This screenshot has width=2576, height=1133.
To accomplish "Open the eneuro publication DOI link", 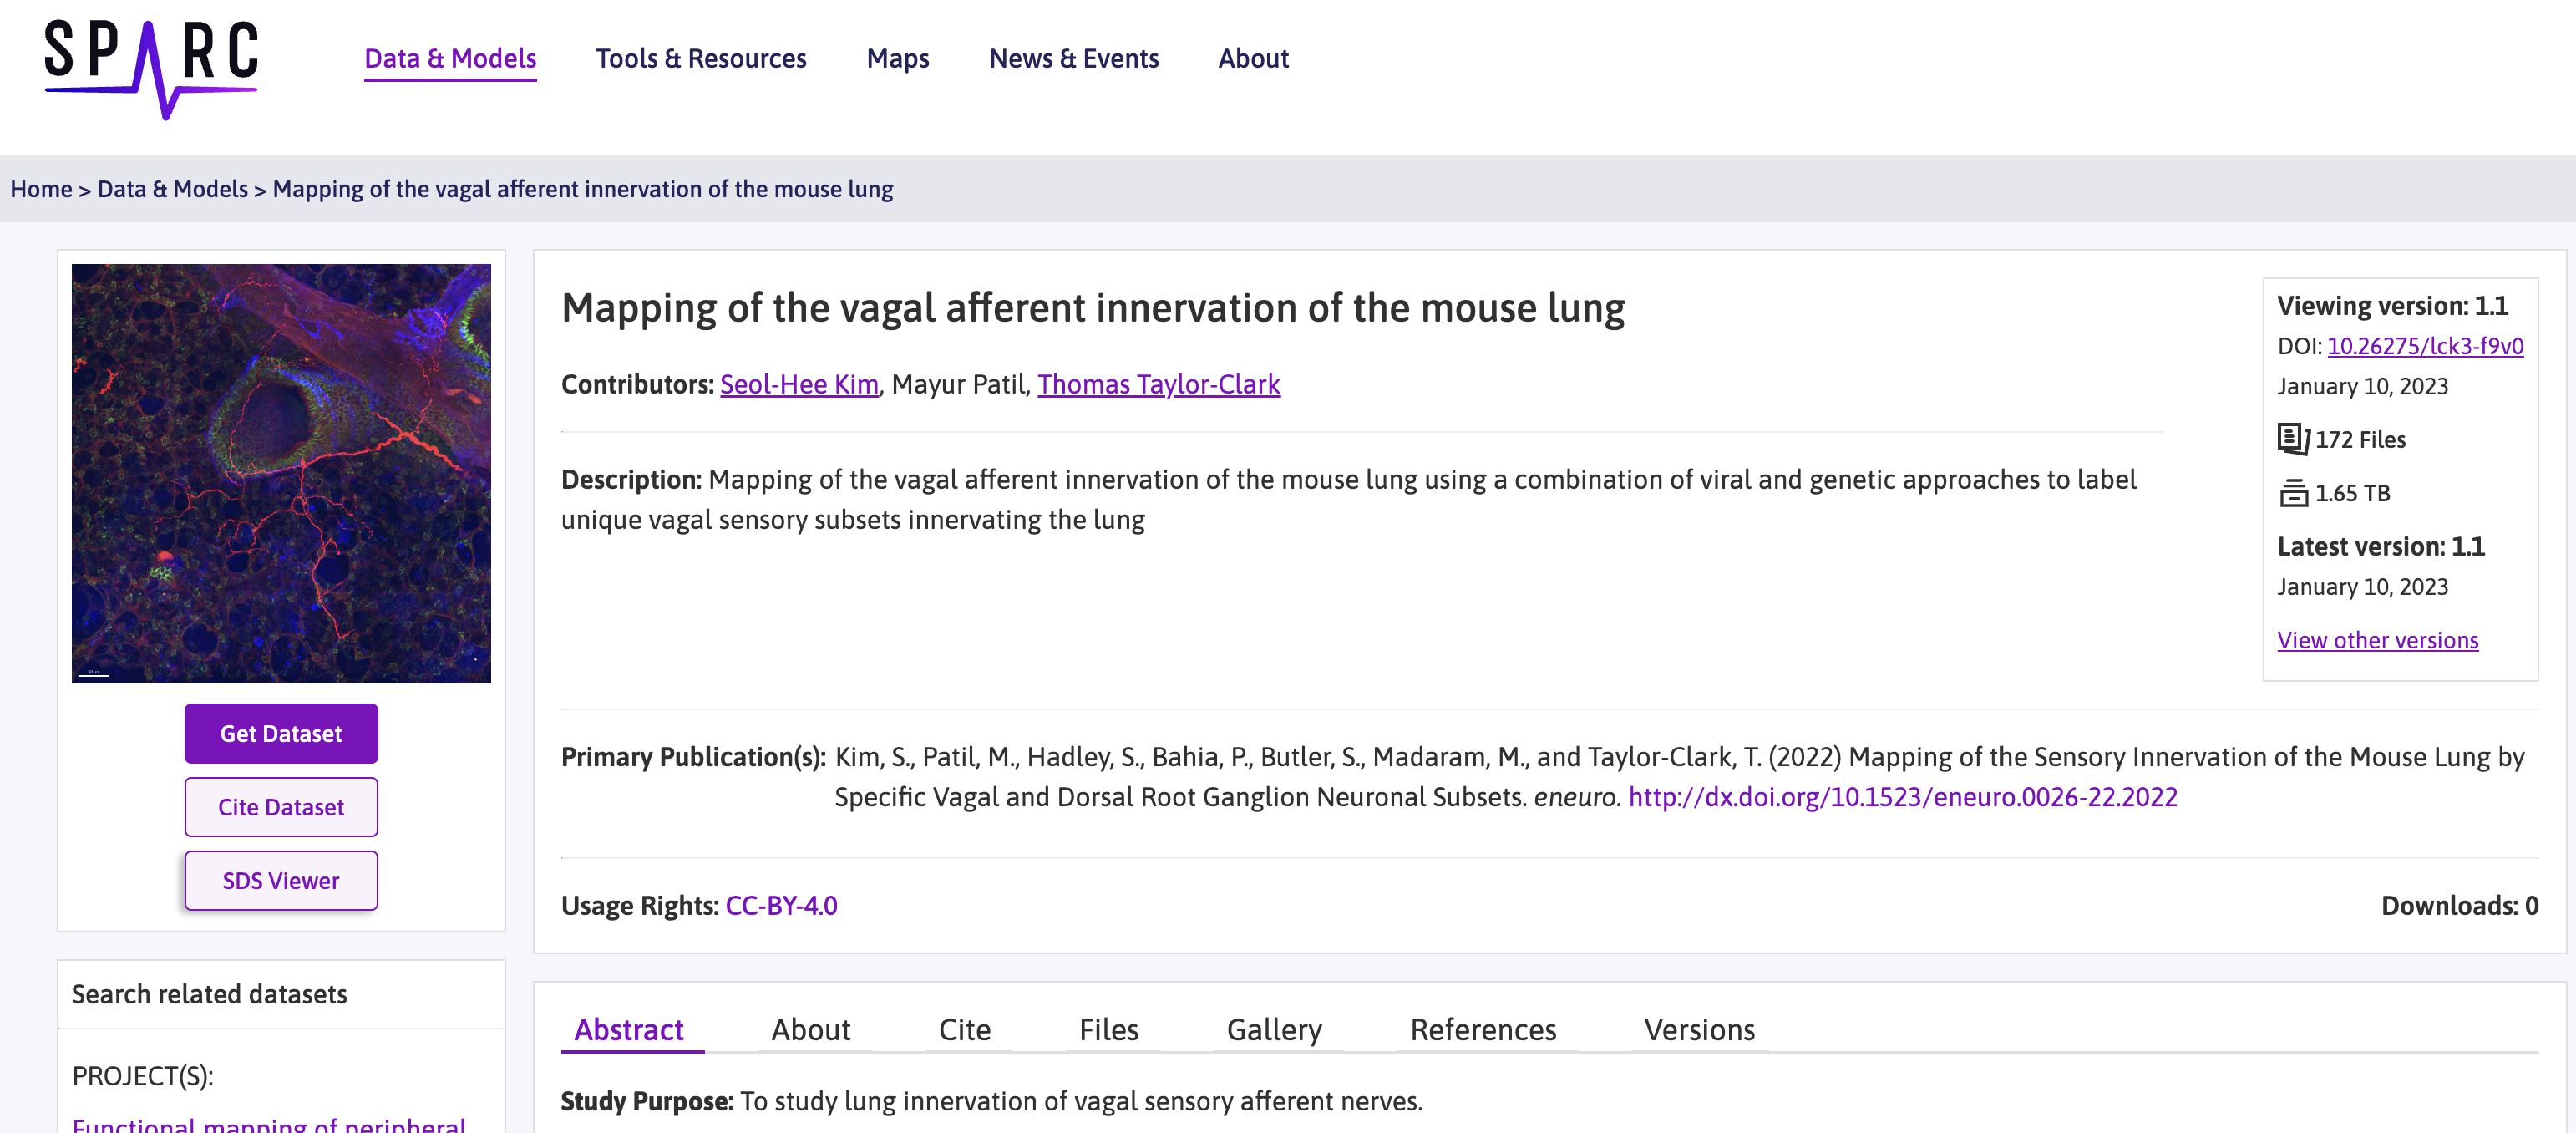I will tap(1902, 797).
